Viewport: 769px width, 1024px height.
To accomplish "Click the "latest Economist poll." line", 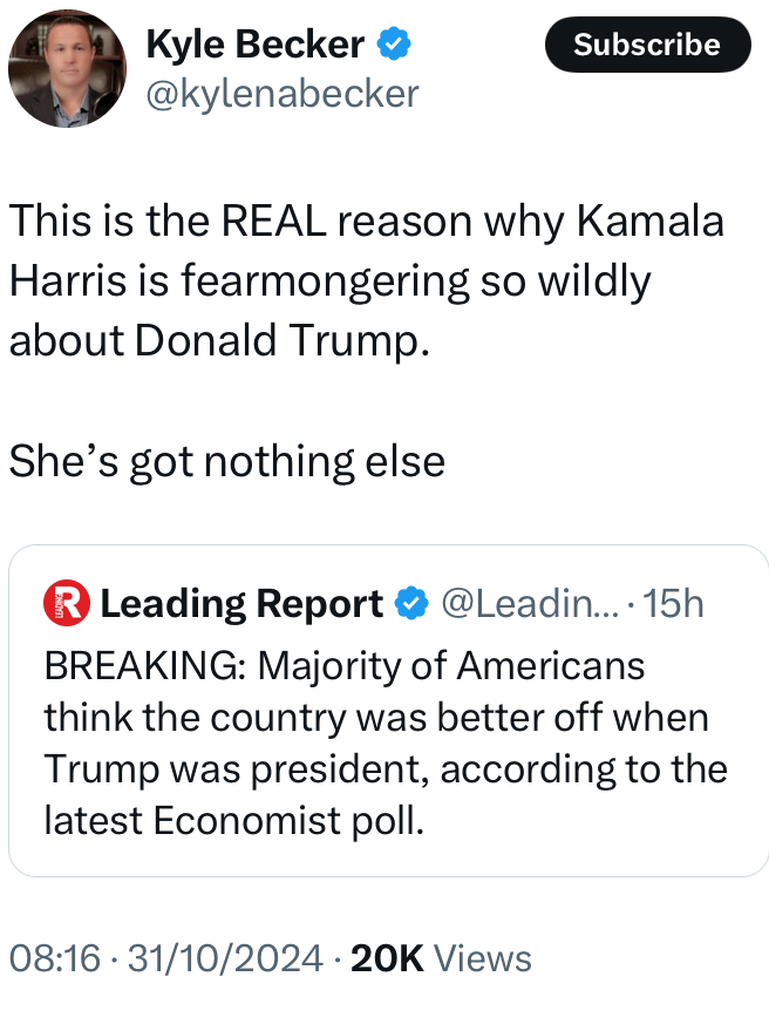I will 235,820.
